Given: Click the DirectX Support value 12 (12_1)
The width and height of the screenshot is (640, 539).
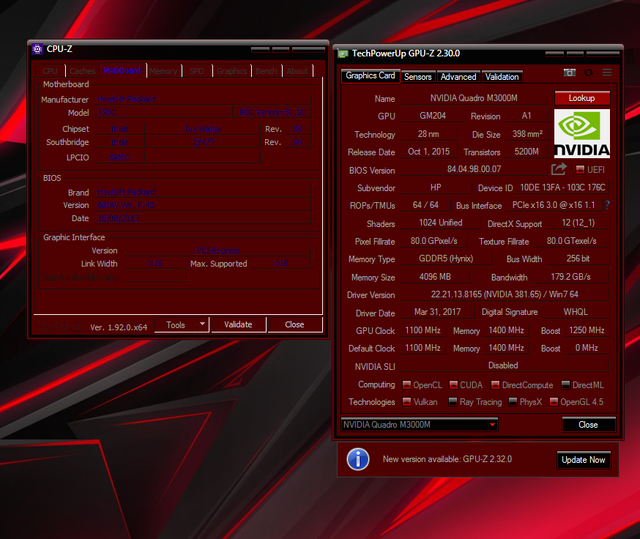Looking at the screenshot, I should click(x=578, y=223).
